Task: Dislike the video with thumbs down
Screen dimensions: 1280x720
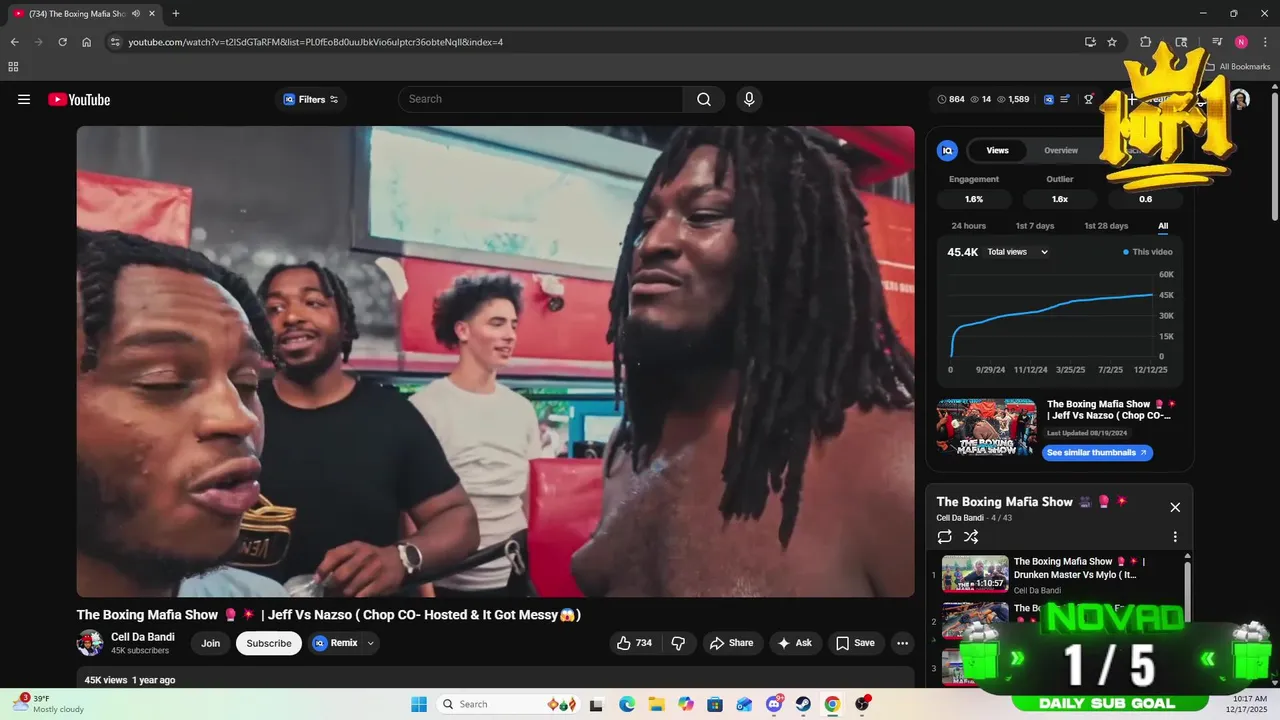Action: tap(678, 643)
